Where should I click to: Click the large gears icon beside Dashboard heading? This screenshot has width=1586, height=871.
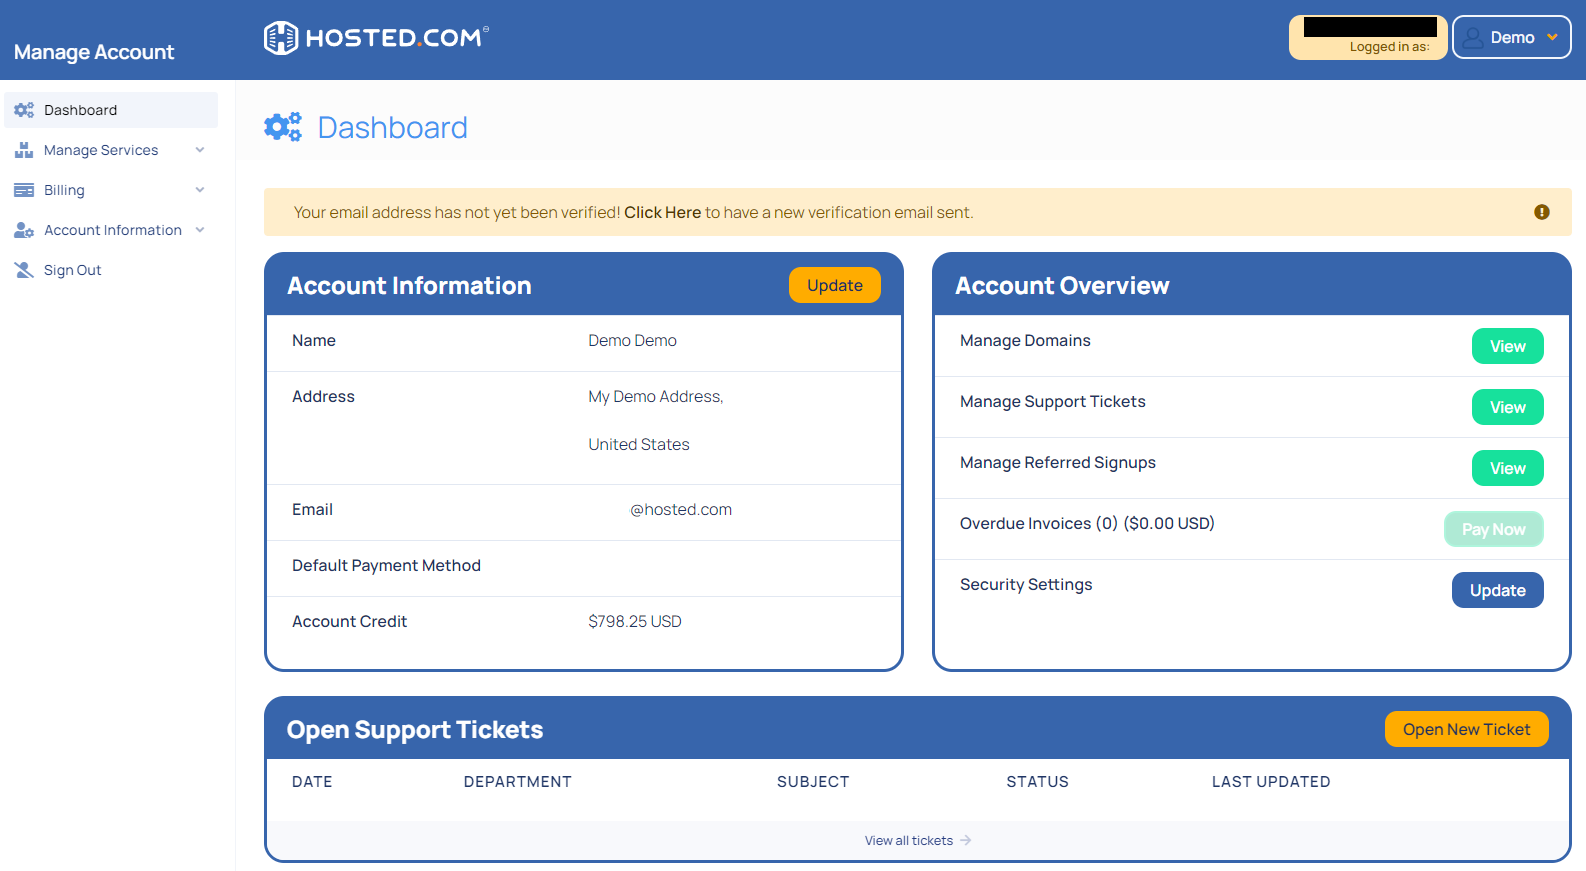[x=283, y=127]
